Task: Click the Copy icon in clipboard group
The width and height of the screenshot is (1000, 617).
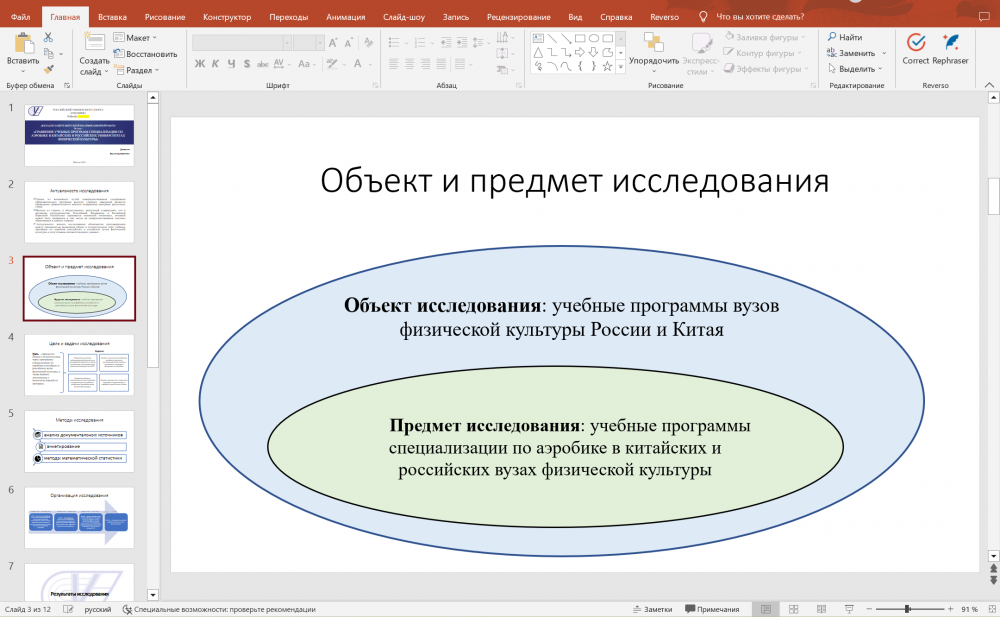Action: coord(48,54)
